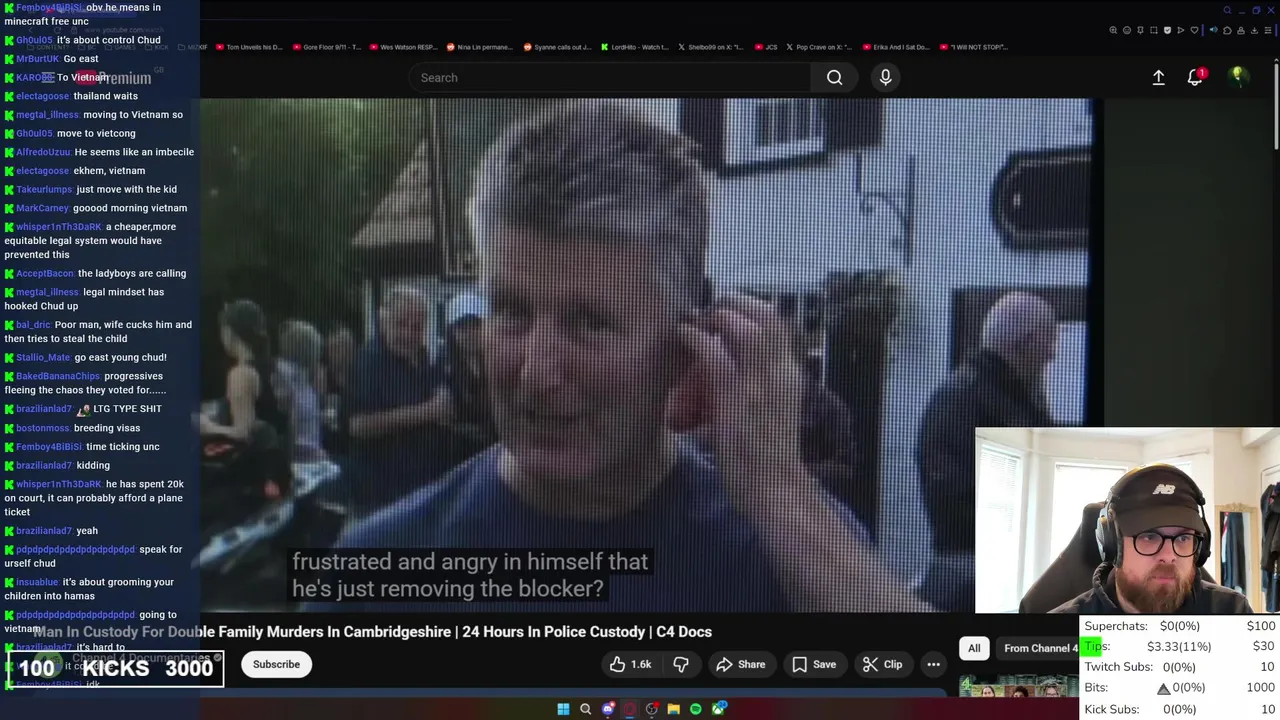Subscribe to the channel
This screenshot has width=1280, height=720.
[276, 664]
